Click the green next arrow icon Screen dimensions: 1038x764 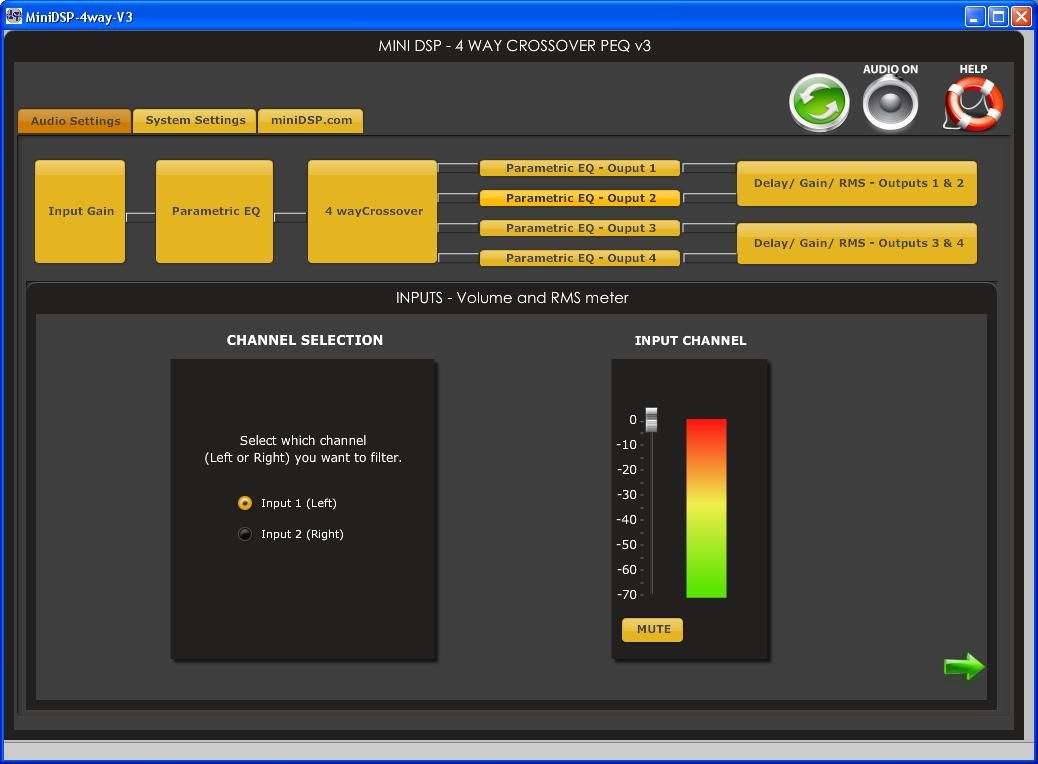(x=964, y=667)
